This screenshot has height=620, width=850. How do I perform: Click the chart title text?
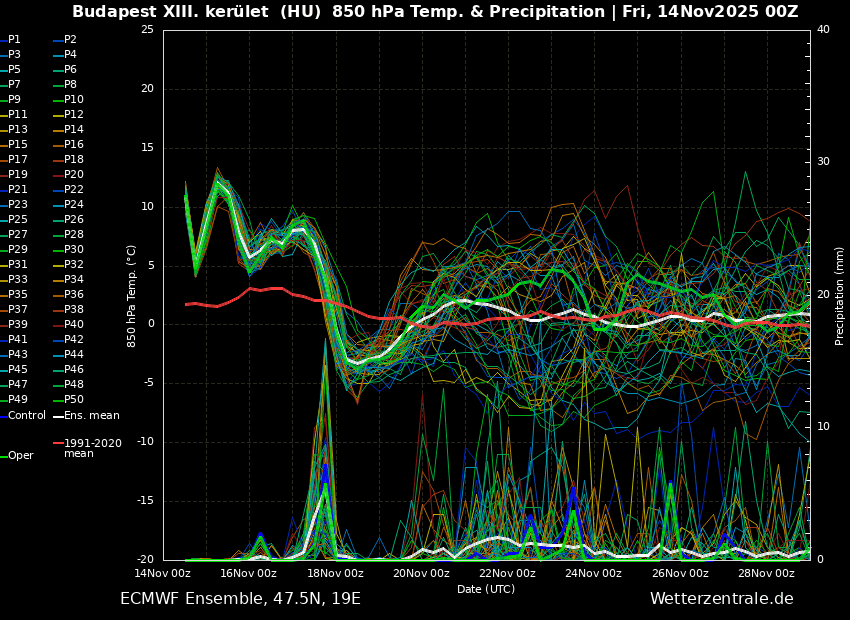click(x=435, y=12)
